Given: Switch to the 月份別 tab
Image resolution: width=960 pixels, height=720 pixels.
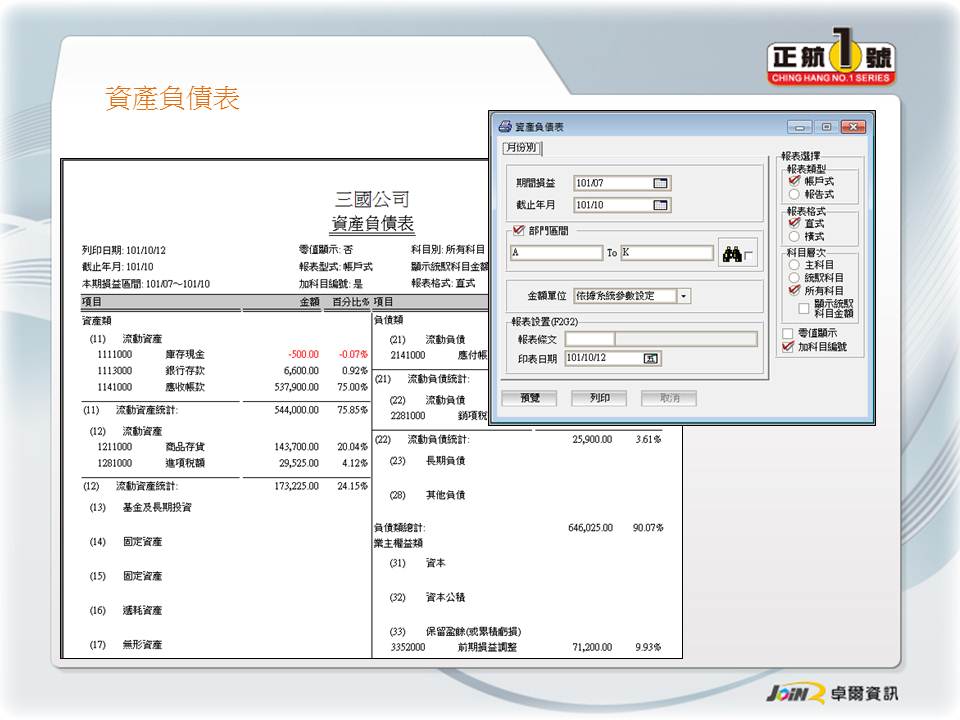Looking at the screenshot, I should [x=521, y=148].
